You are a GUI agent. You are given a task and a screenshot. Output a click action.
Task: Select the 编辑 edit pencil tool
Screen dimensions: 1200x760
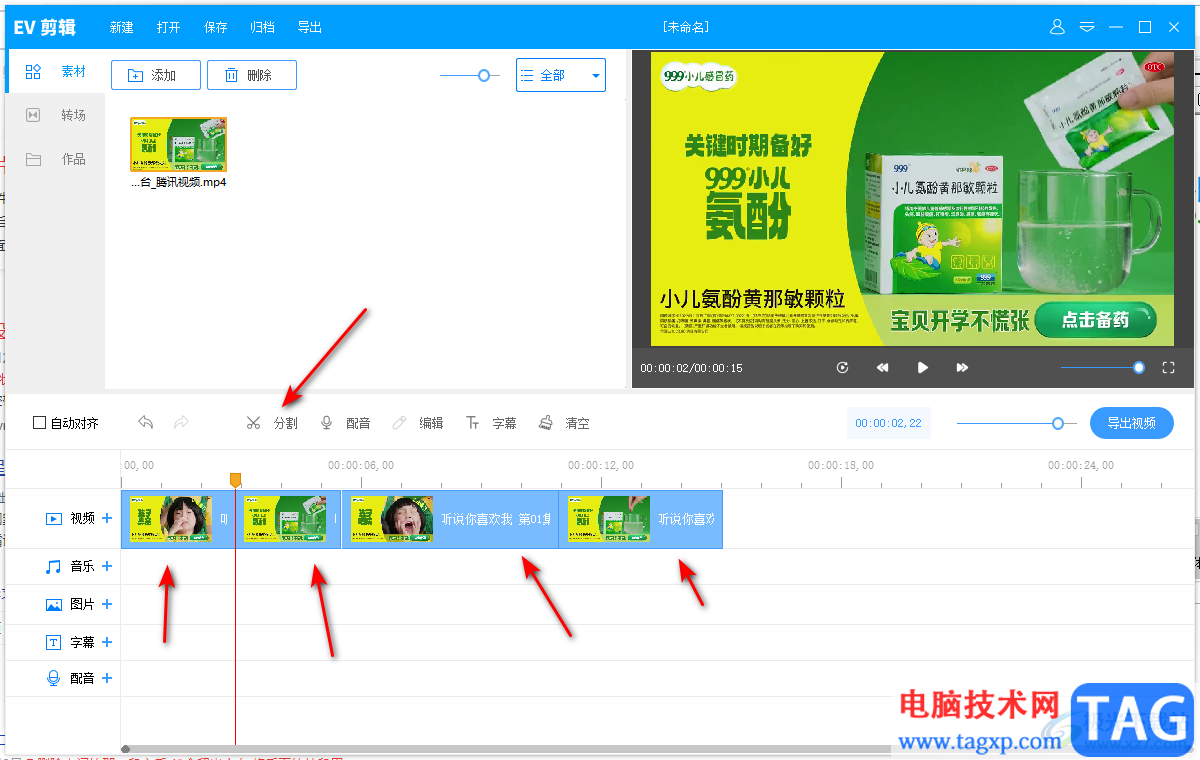tap(418, 423)
